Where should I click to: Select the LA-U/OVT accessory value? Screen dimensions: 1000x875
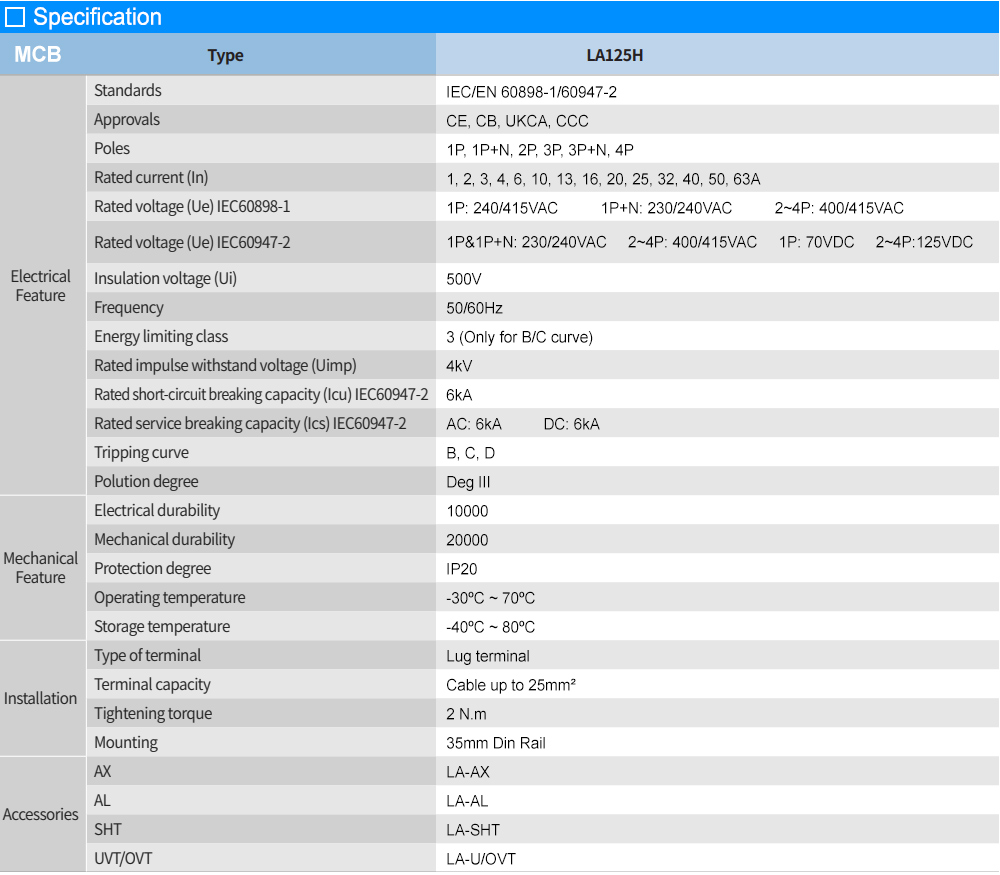coord(481,859)
